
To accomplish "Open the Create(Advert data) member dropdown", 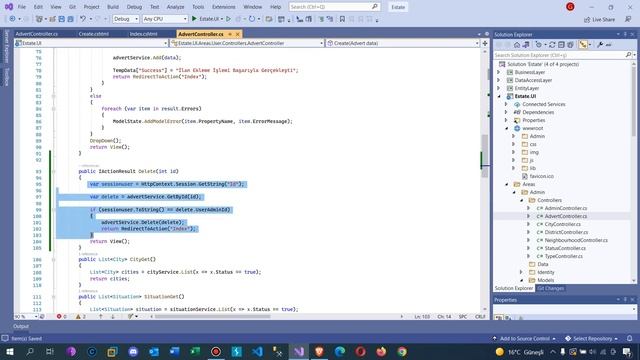I will coord(402,43).
